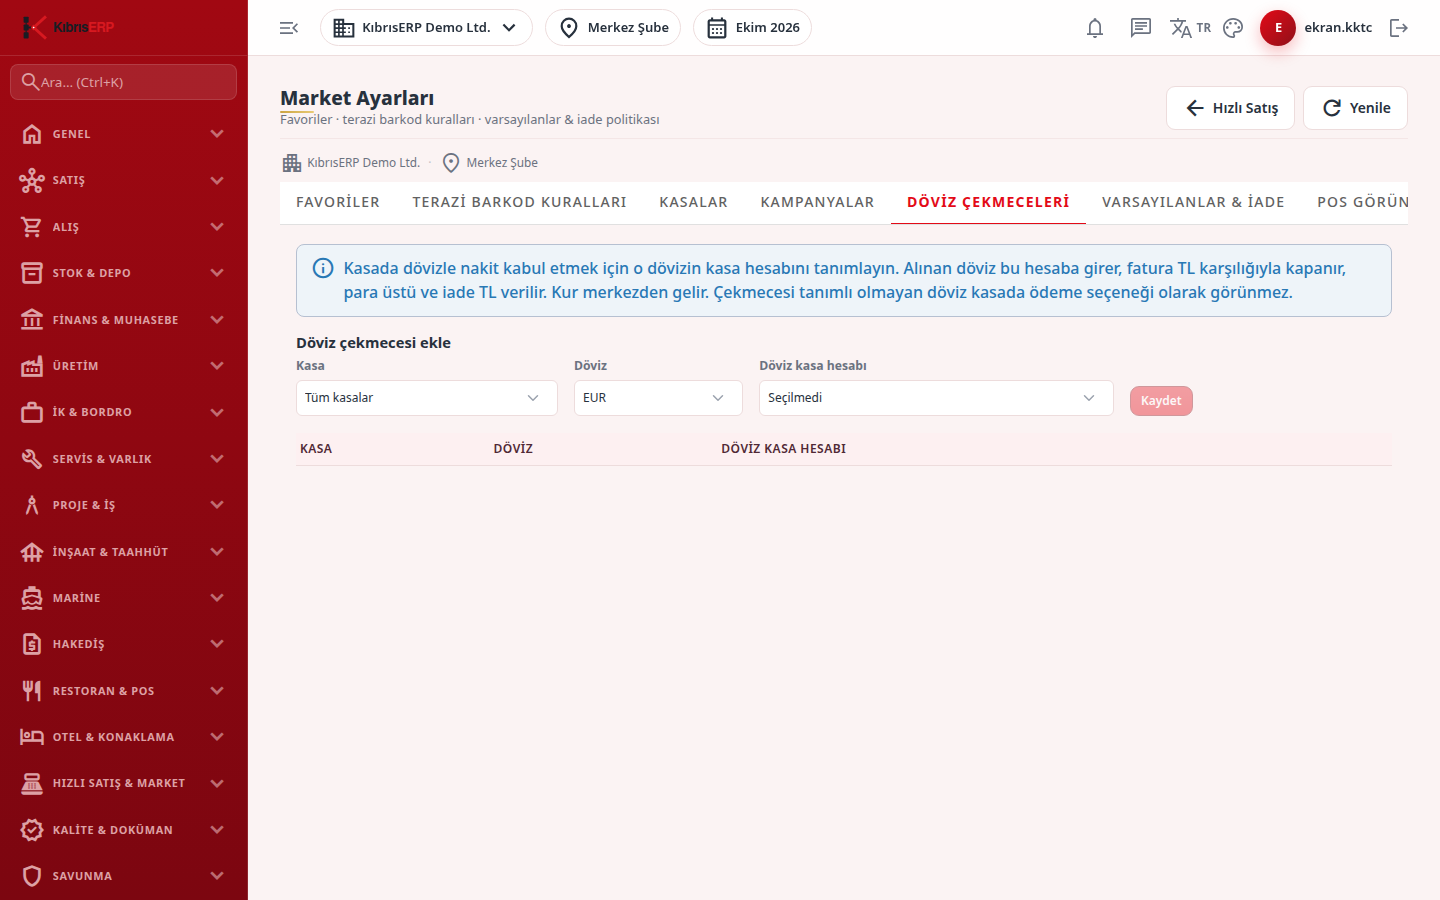1440x900 pixels.
Task: Open the Üretim factory icon
Action: [32, 366]
